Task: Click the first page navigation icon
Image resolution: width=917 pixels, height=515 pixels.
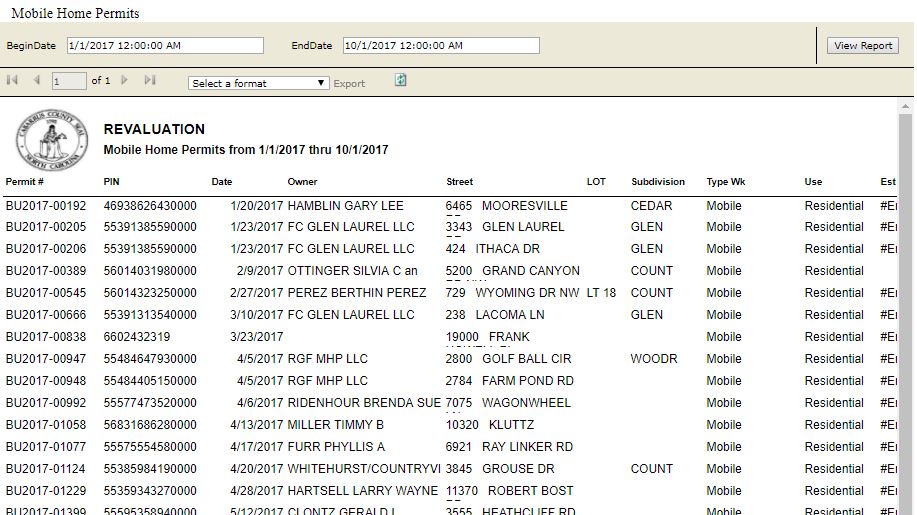Action: click(x=13, y=81)
